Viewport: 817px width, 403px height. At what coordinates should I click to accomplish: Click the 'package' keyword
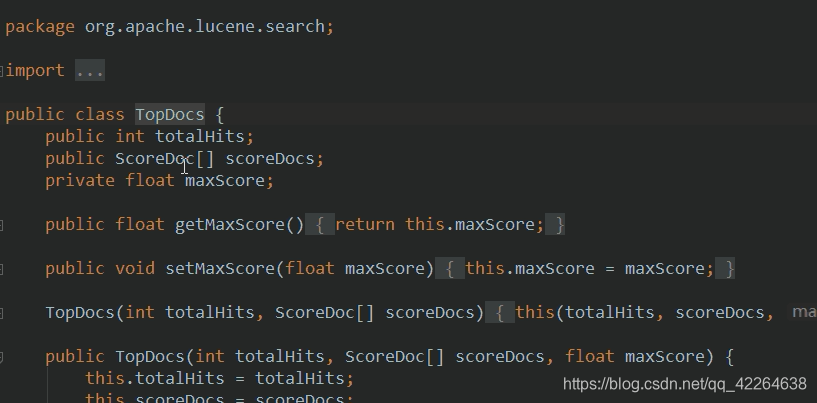click(40, 27)
